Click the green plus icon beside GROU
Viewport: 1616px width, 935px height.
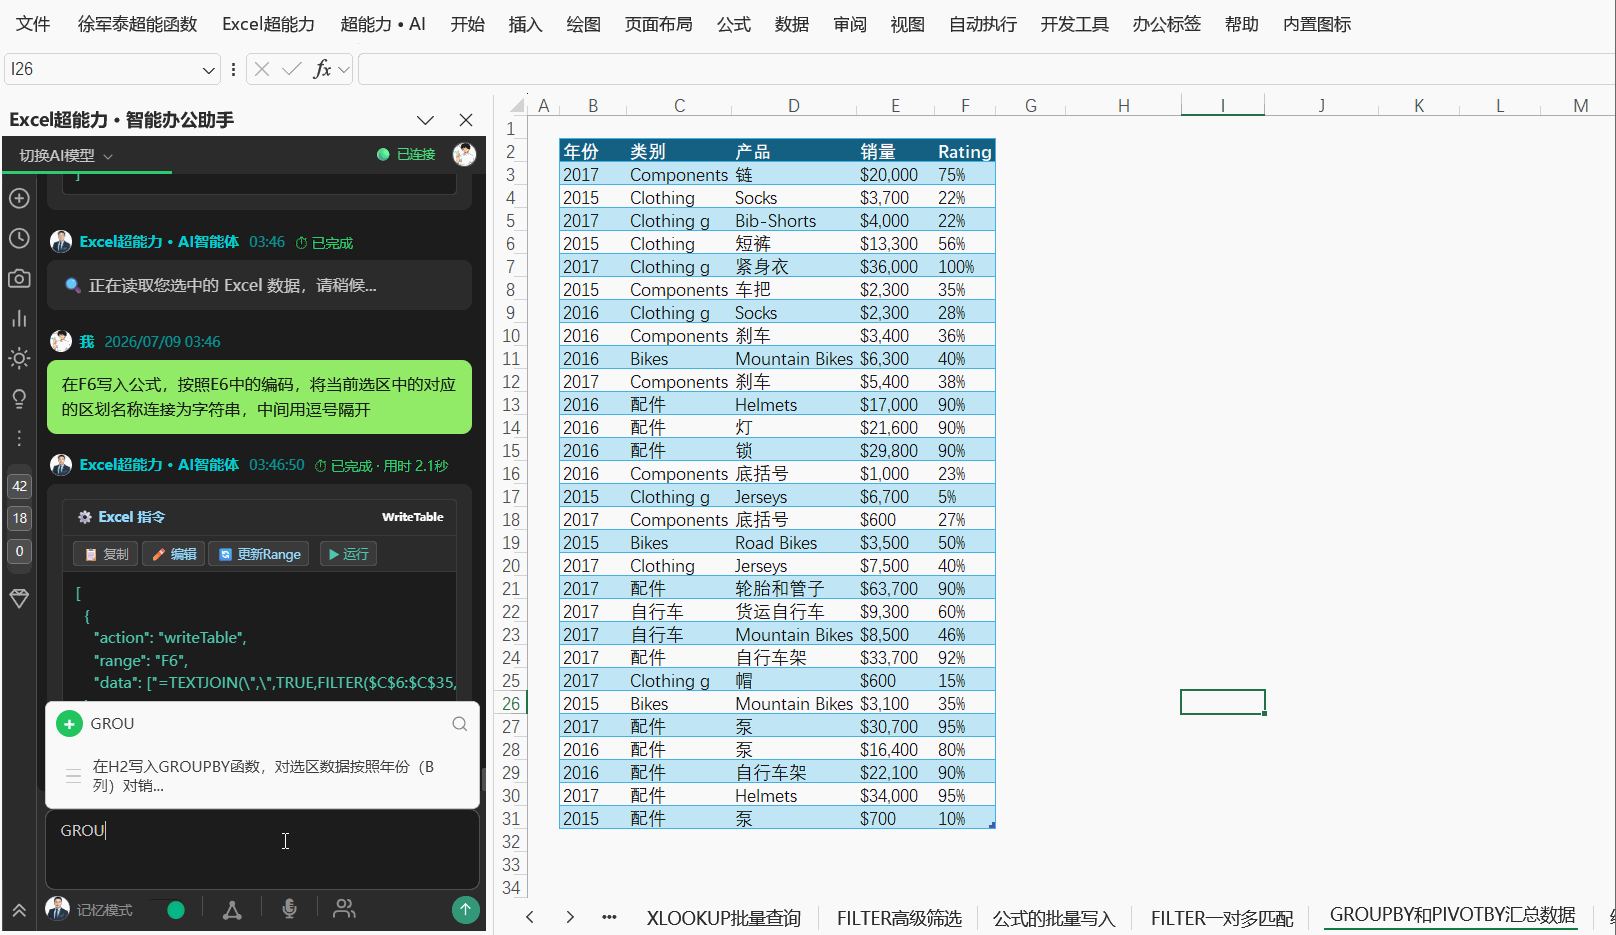tap(69, 724)
